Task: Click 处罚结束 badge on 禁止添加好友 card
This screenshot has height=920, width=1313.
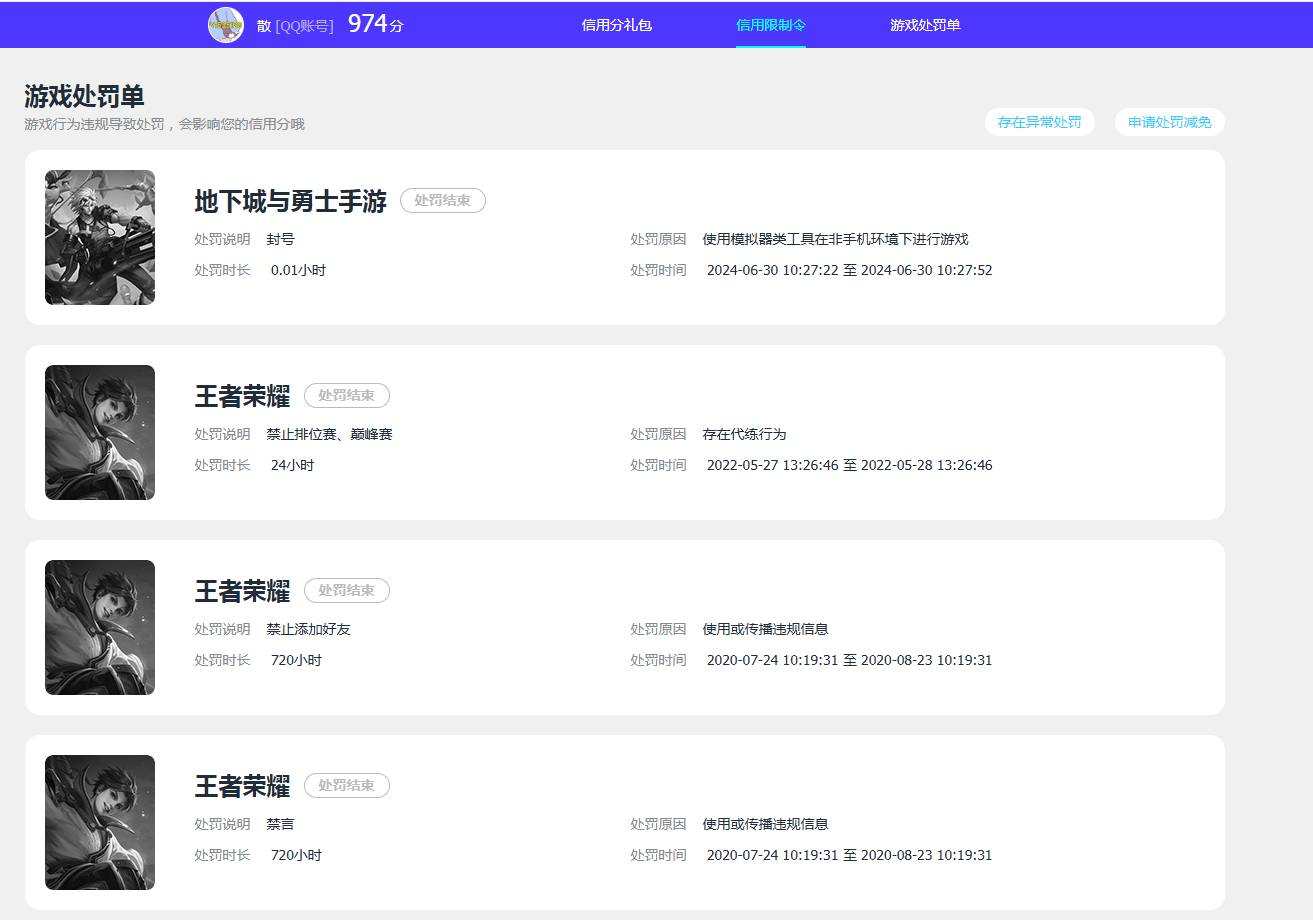Action: point(347,590)
